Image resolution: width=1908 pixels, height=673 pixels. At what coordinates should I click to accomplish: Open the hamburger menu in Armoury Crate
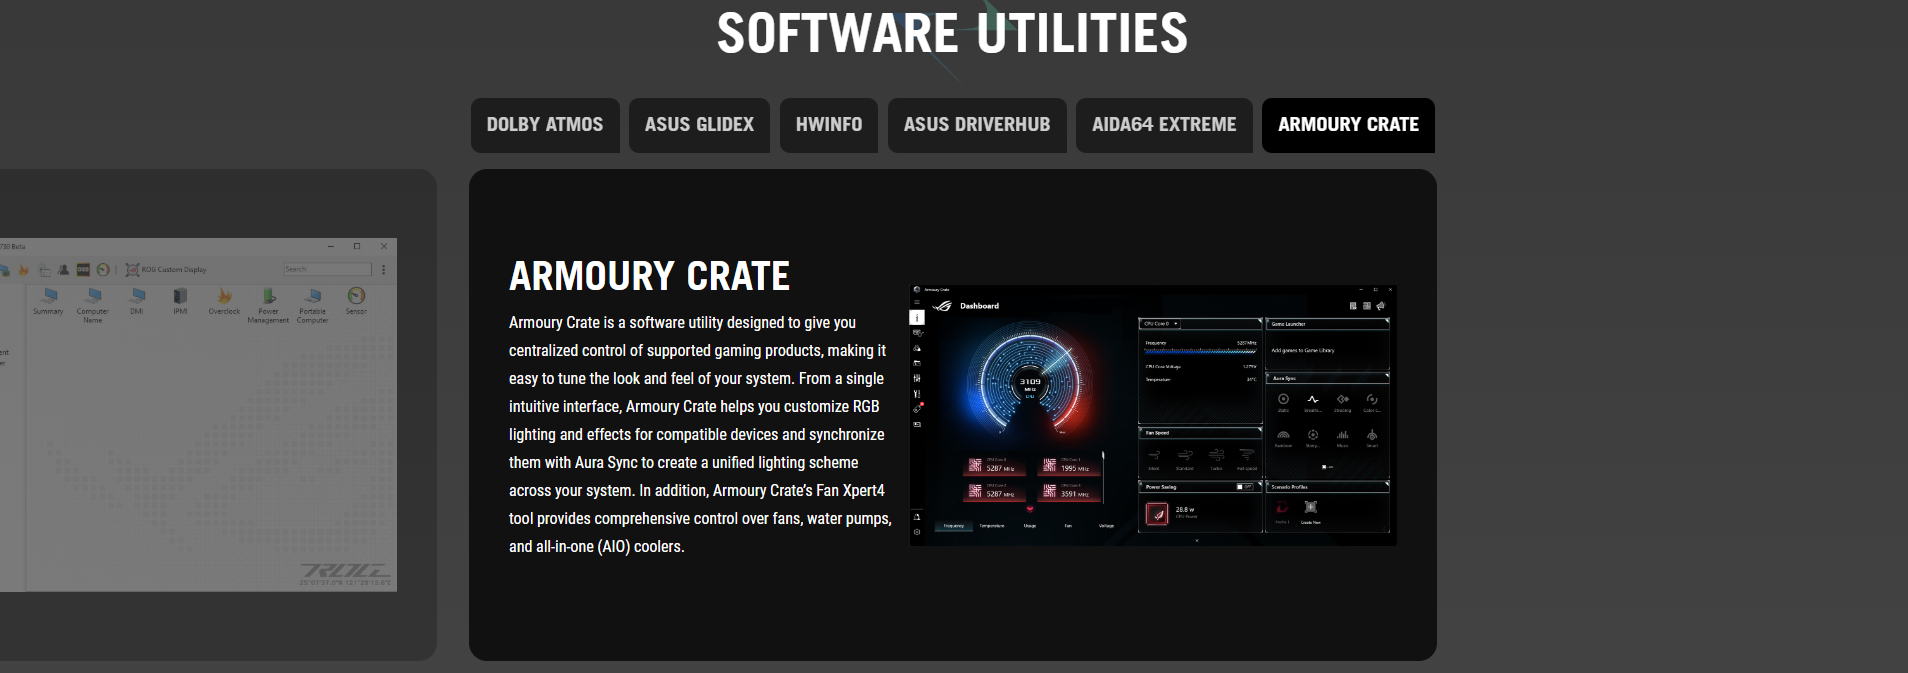click(917, 302)
